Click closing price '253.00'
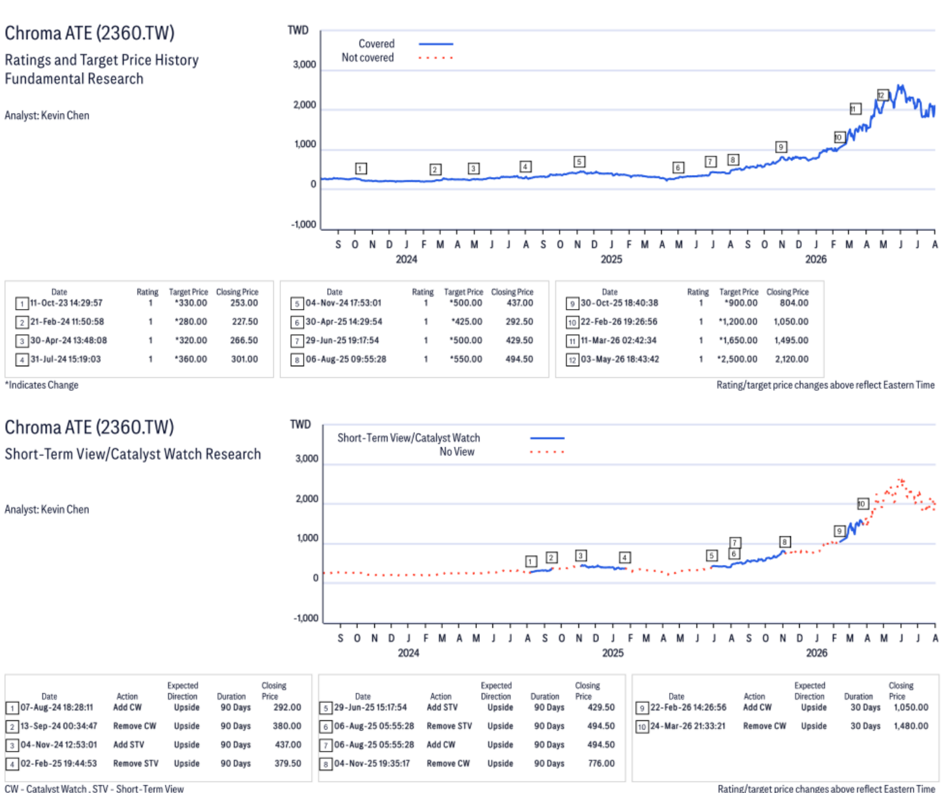The height and width of the screenshot is (793, 942). (x=244, y=303)
